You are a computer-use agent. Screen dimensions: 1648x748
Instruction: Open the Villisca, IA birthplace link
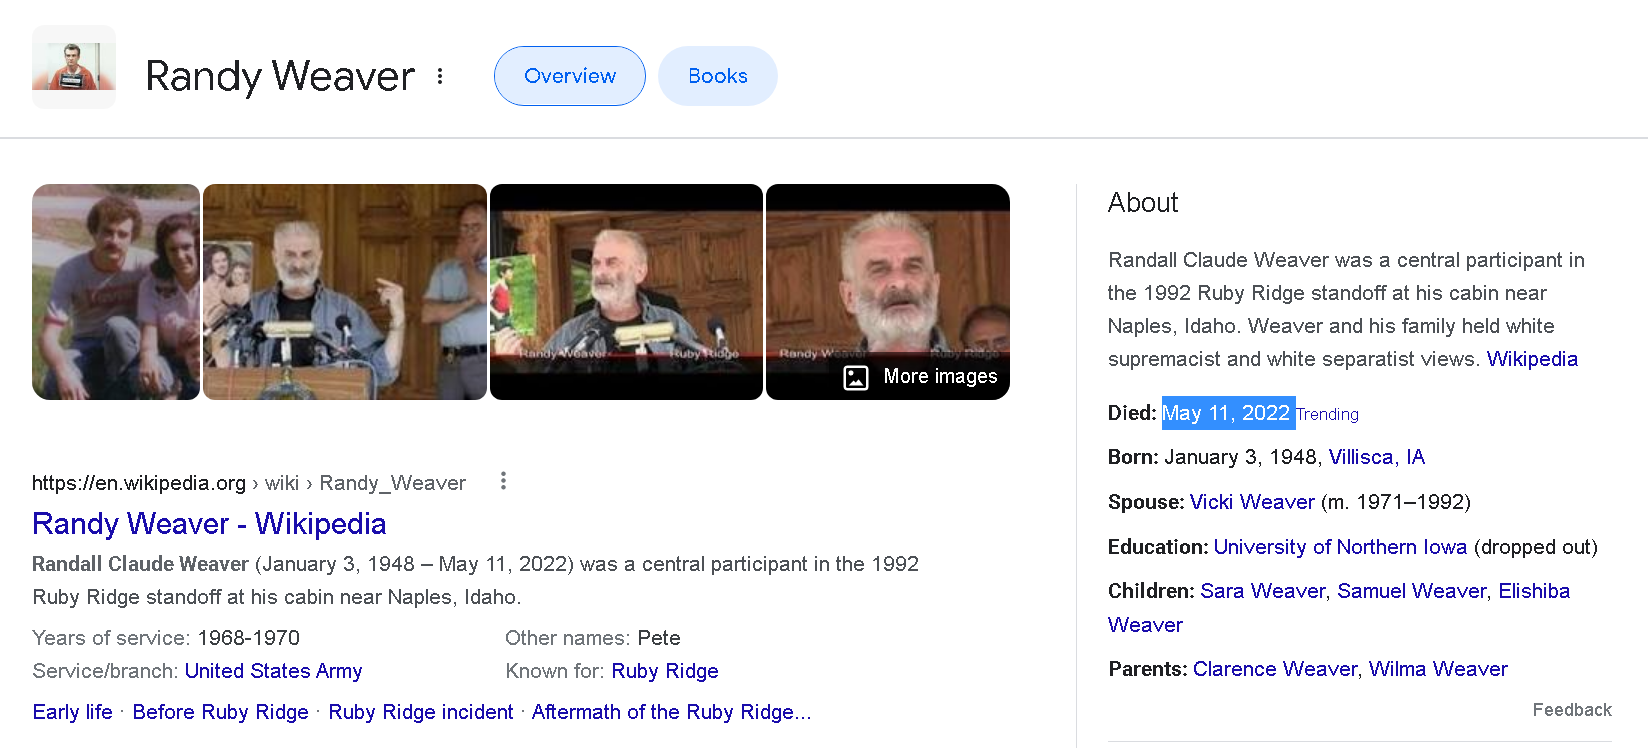[x=1376, y=457]
